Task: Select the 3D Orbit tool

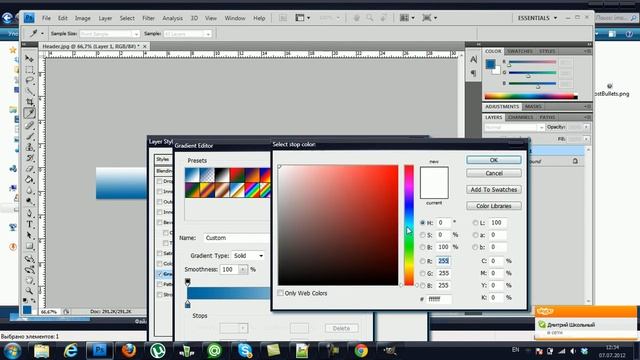Action: point(29,269)
